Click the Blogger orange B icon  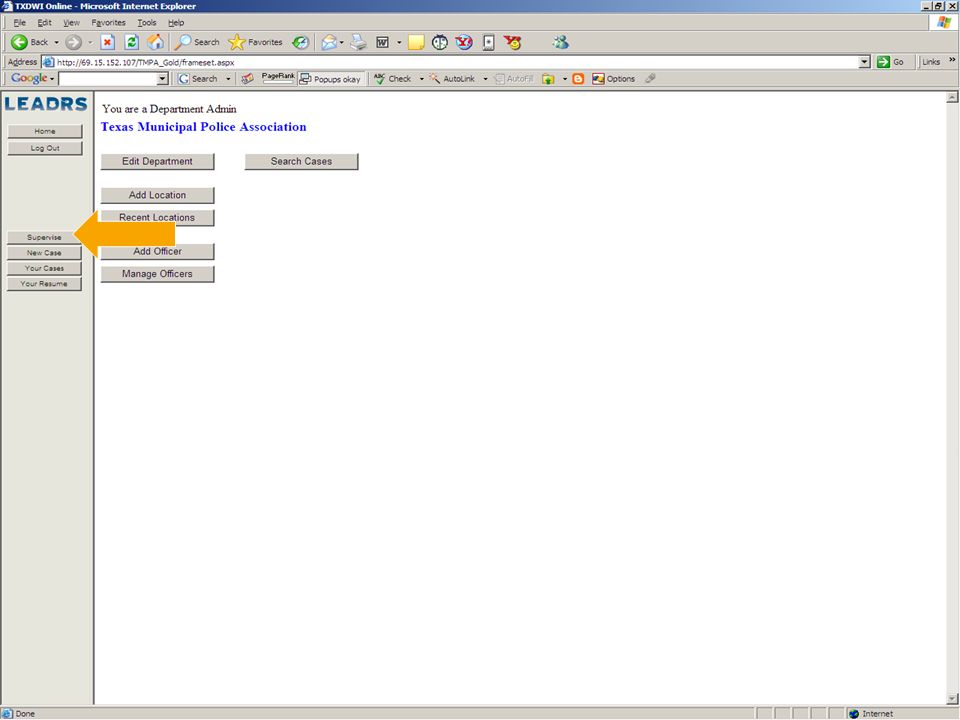578,78
